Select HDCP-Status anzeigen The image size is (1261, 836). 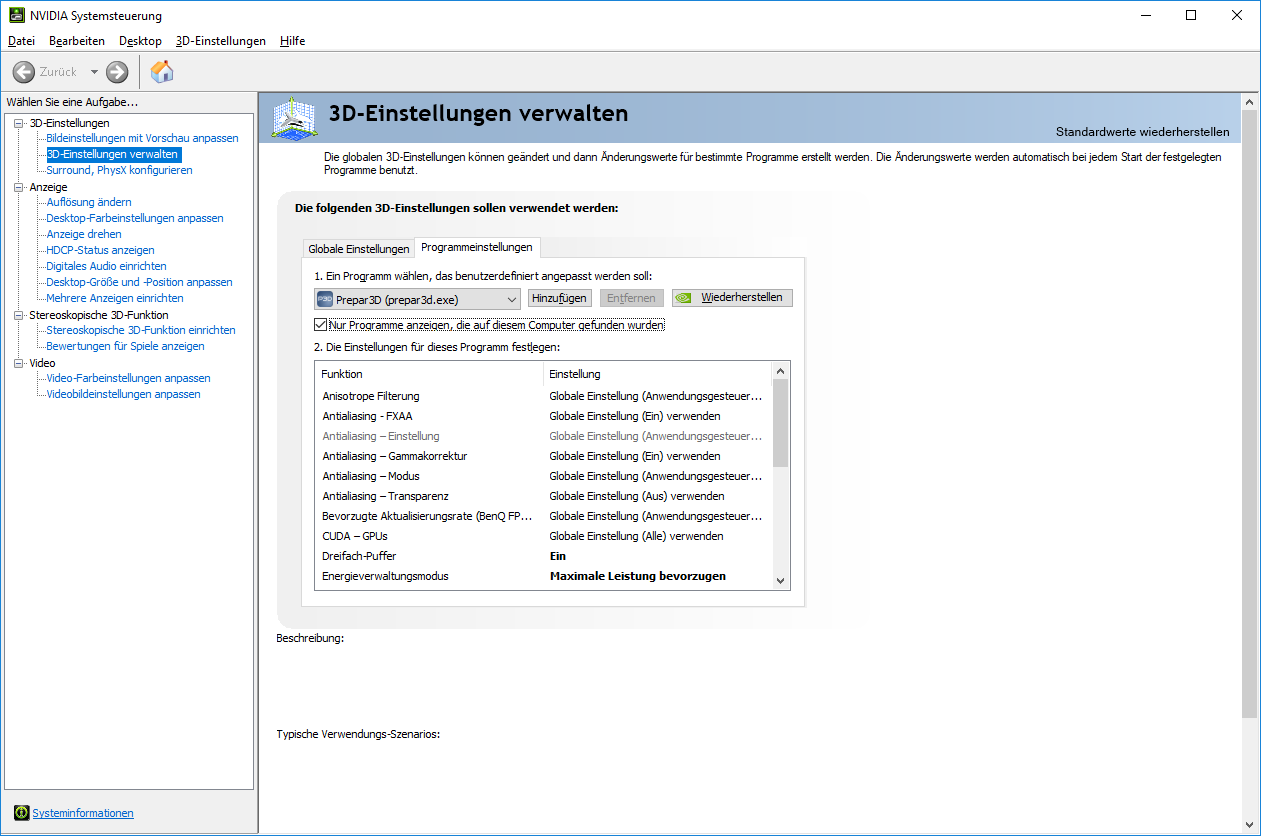point(100,250)
